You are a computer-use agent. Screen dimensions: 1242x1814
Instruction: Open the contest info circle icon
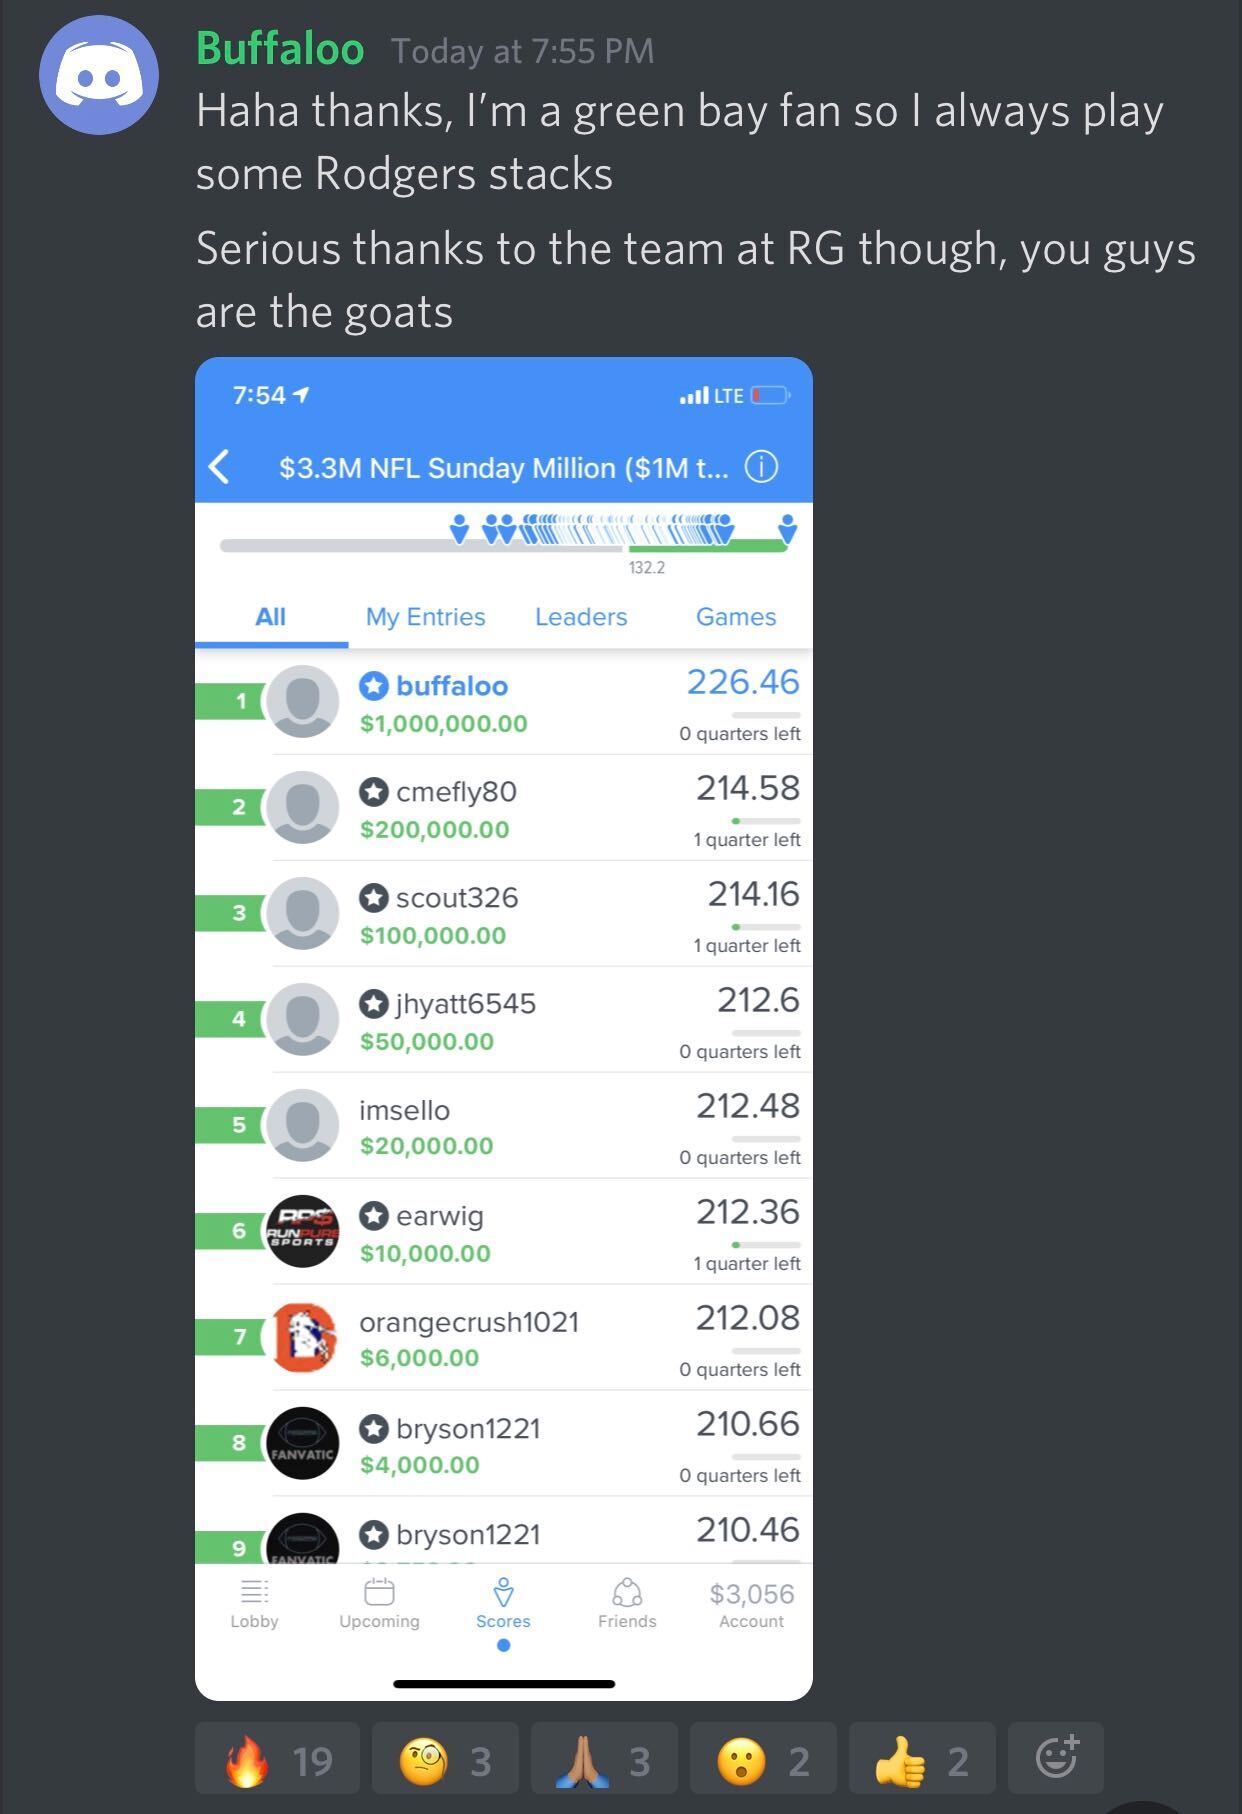pyautogui.click(x=761, y=467)
